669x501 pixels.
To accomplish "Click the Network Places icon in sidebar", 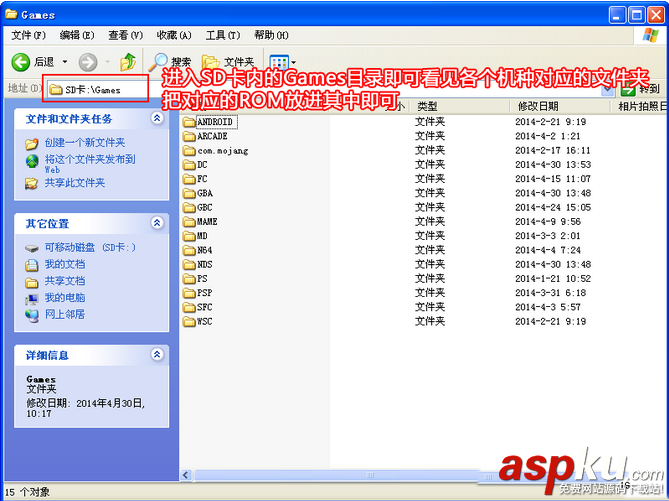I will coord(32,316).
